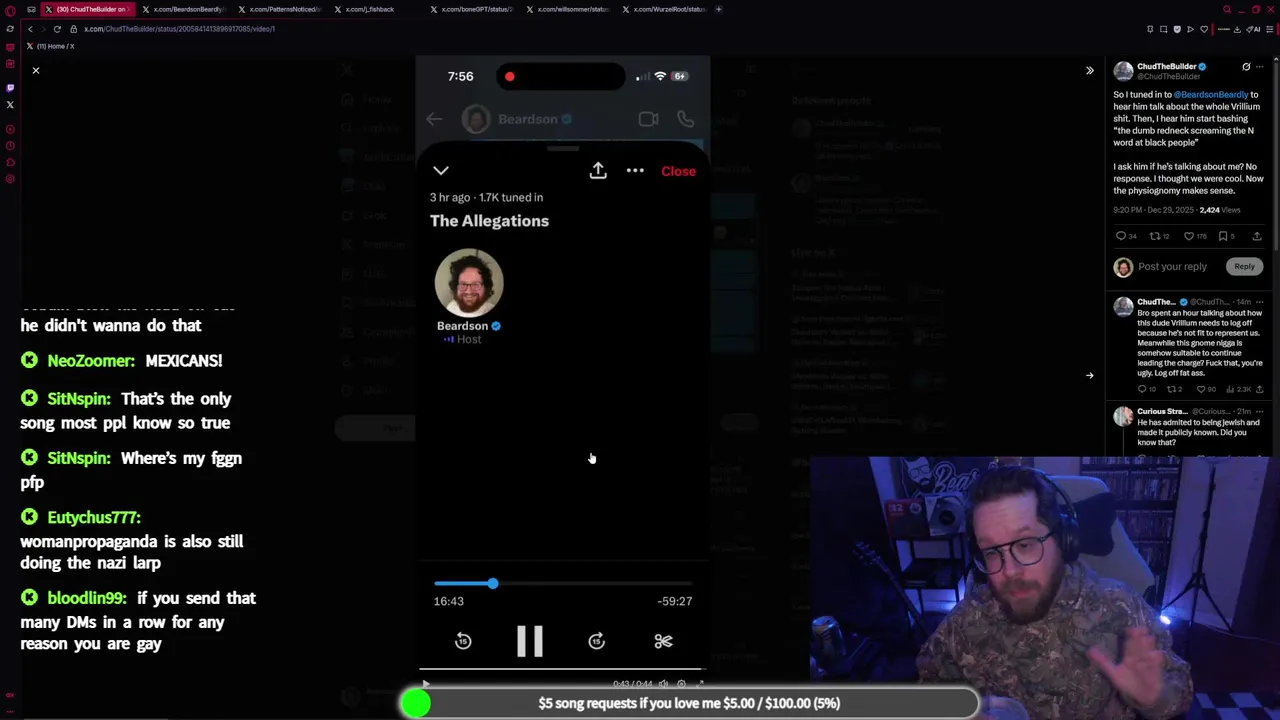The height and width of the screenshot is (720, 1280).
Task: View analytics of reply with 2.3K views
Action: (x=1238, y=389)
